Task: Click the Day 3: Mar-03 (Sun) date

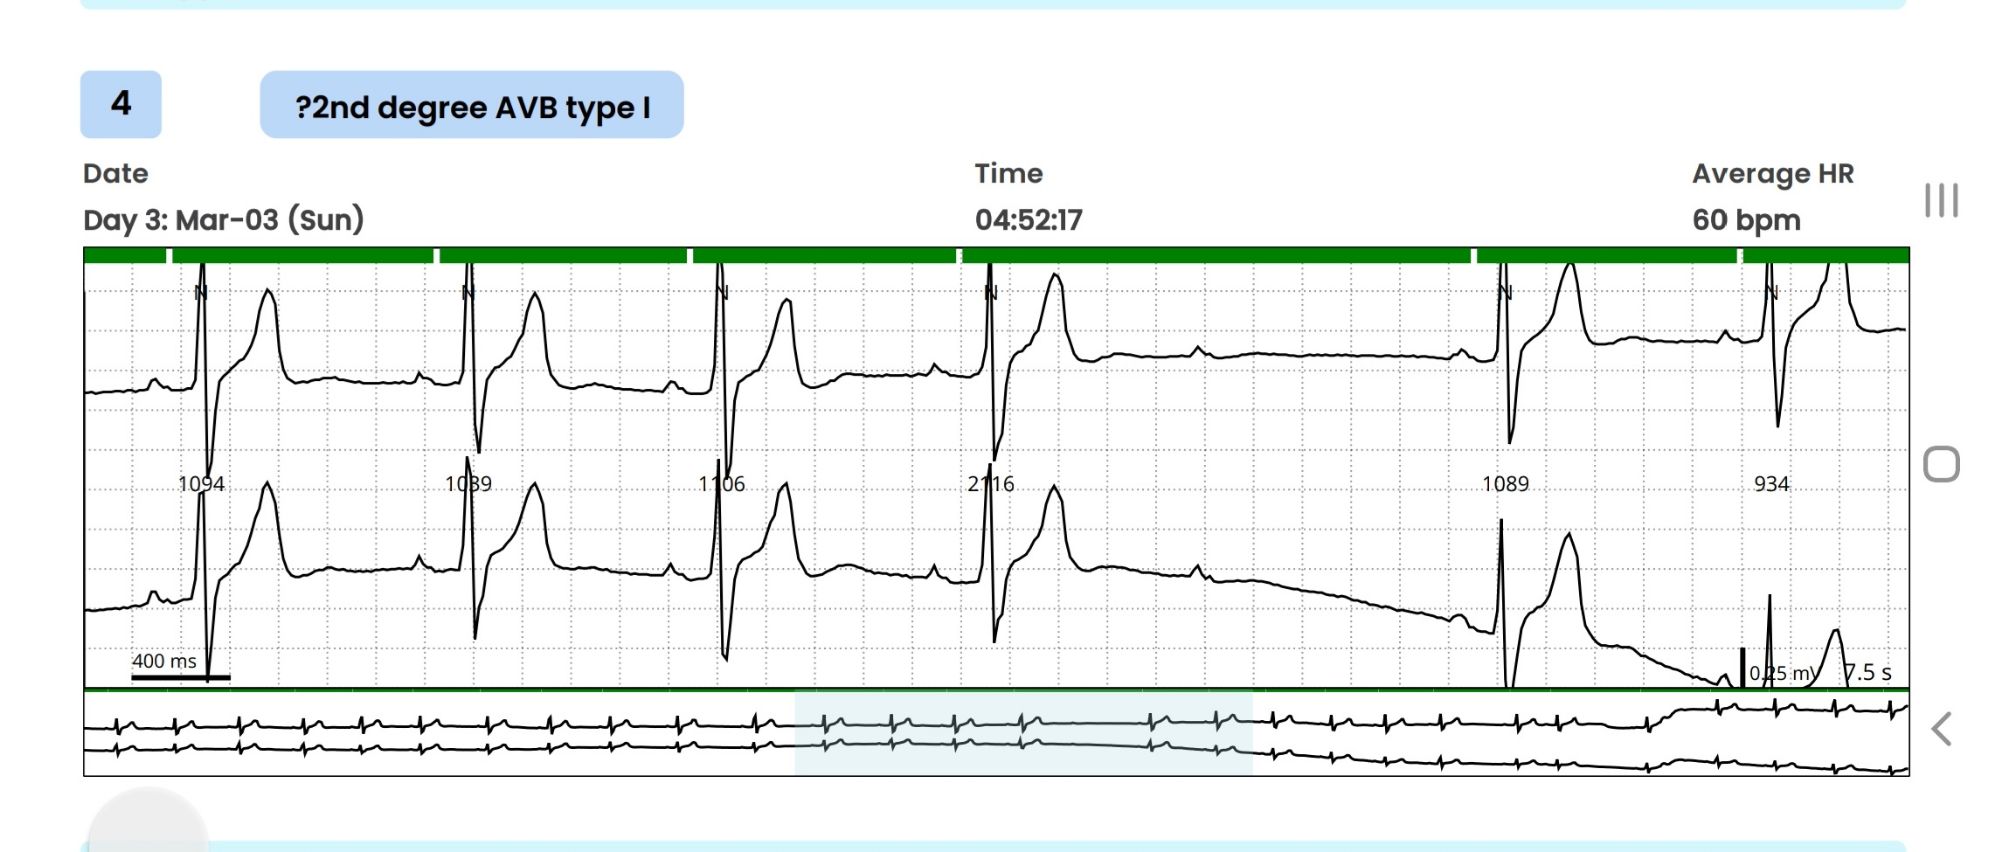Action: tap(223, 220)
